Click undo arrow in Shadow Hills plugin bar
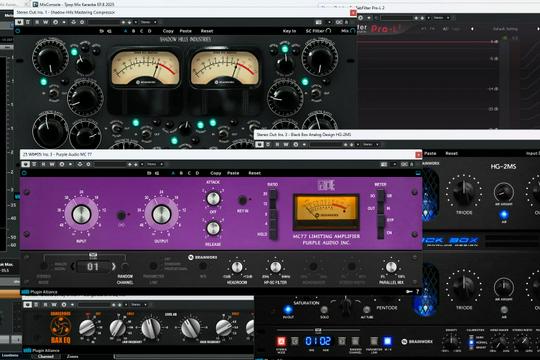The image size is (540, 360). pos(101,31)
